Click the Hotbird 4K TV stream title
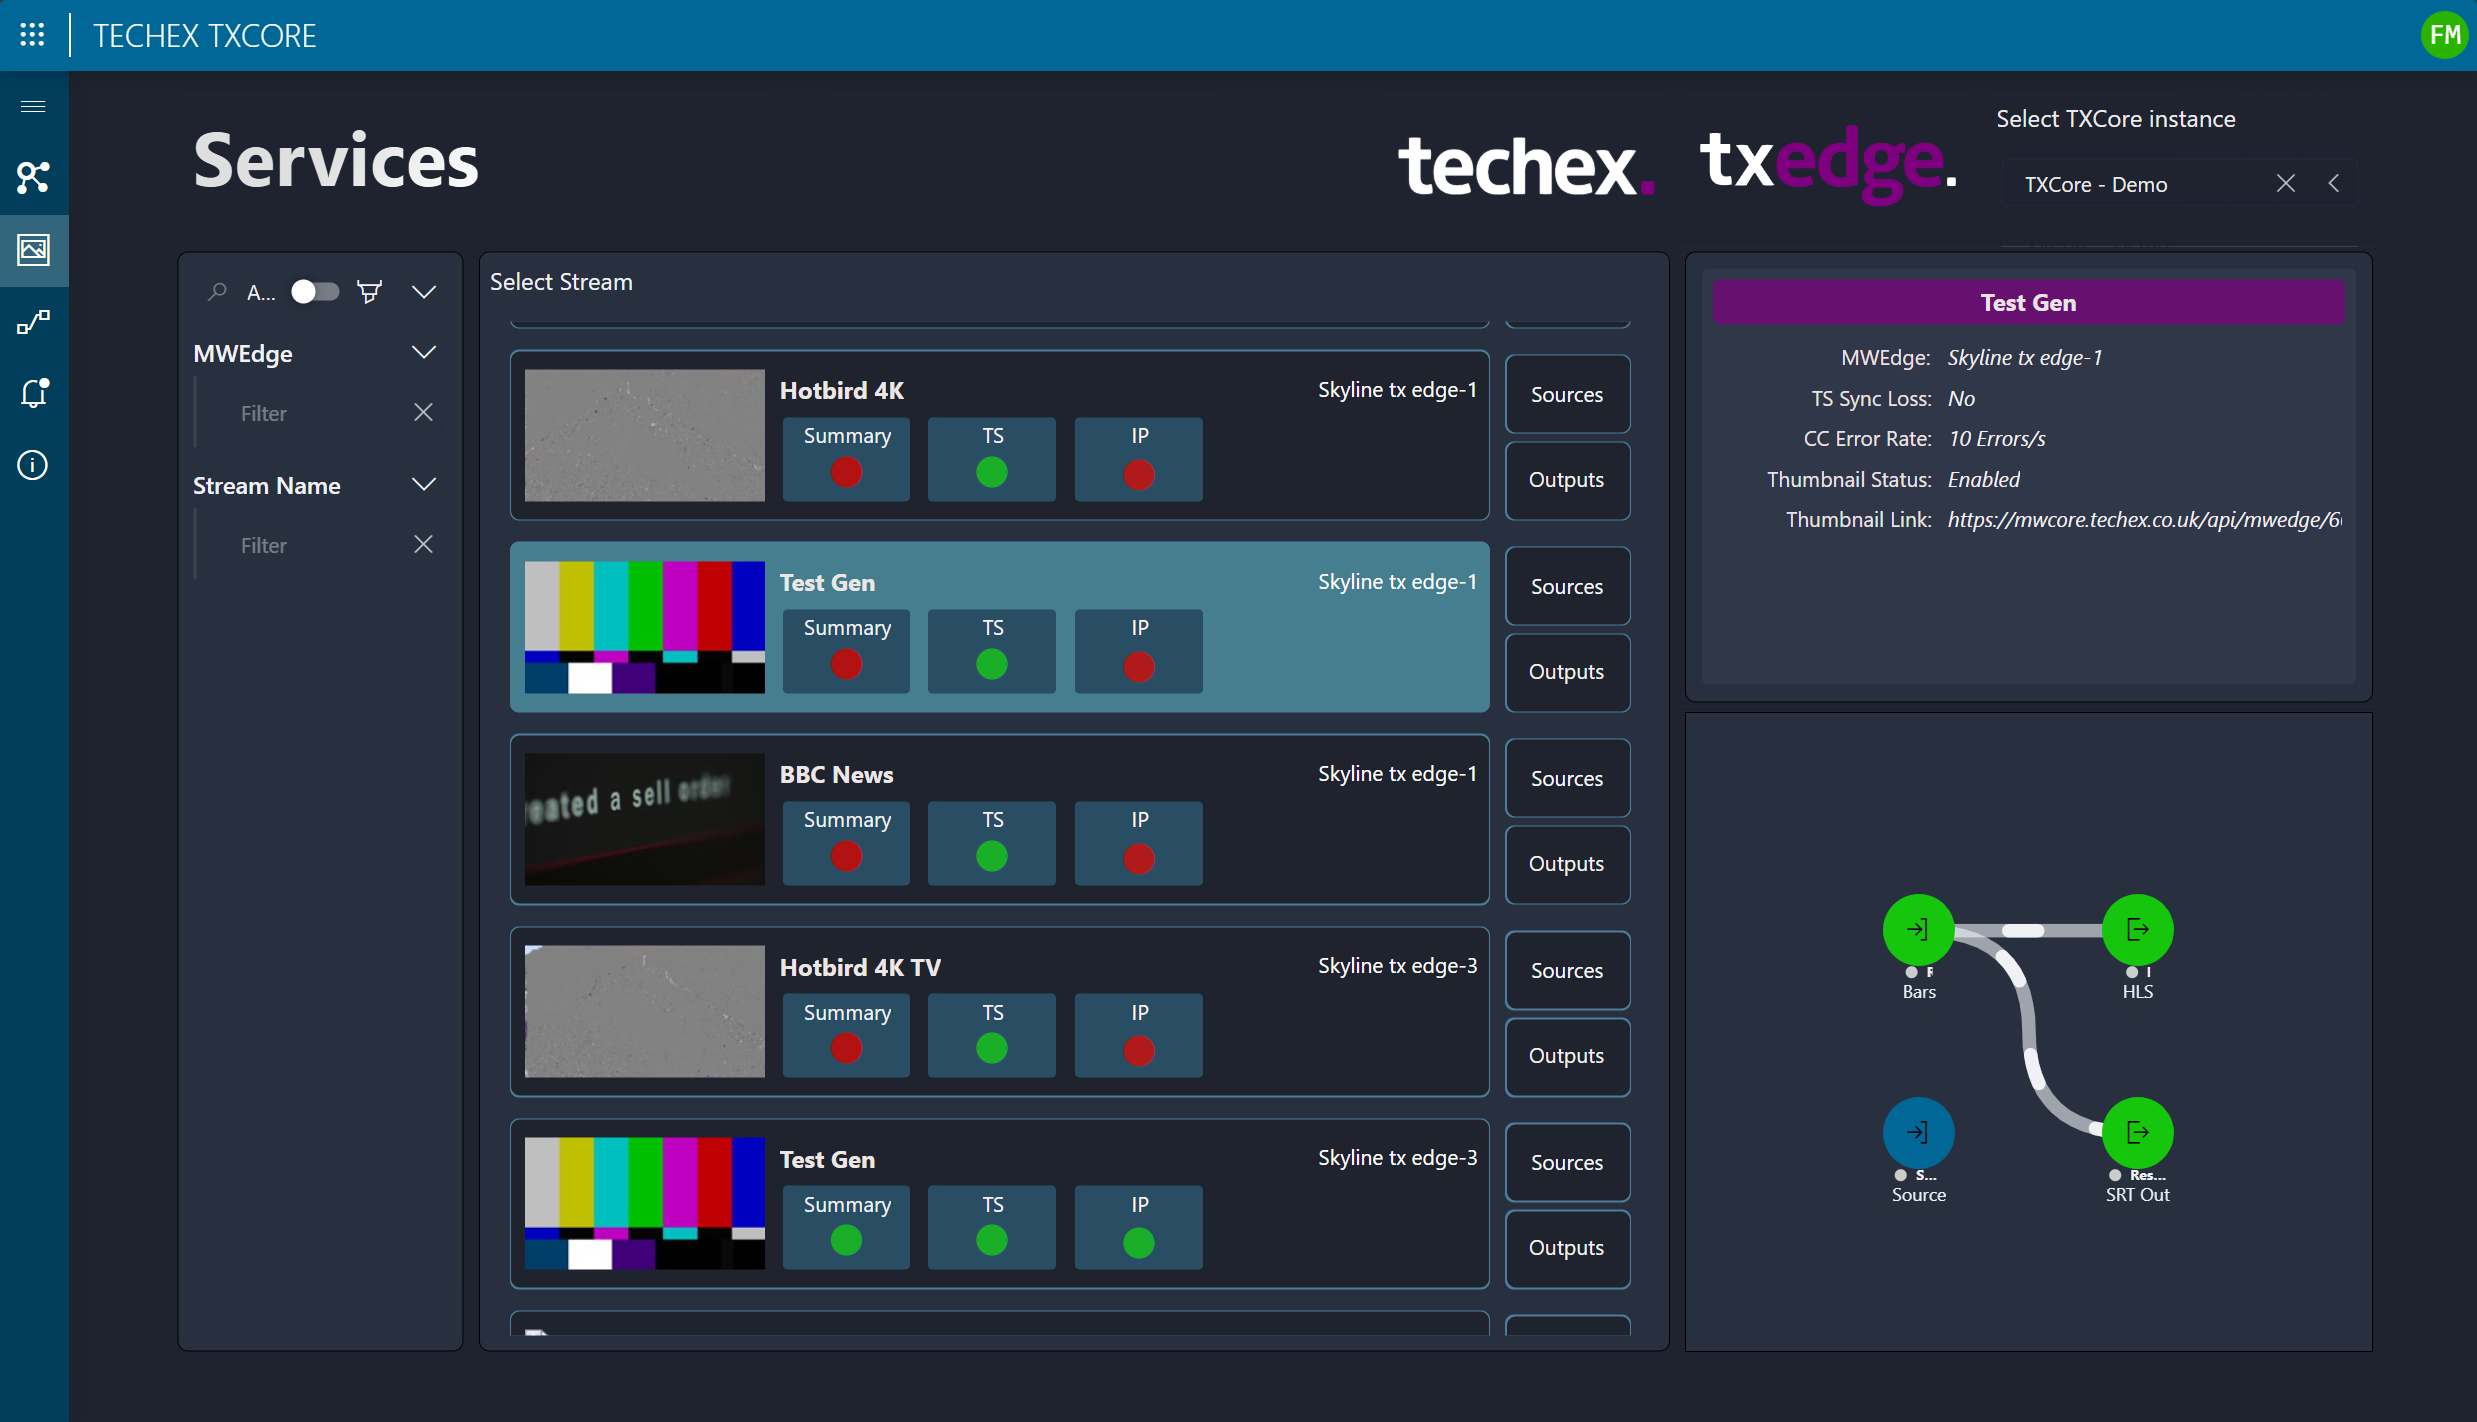2477x1422 pixels. [x=860, y=967]
